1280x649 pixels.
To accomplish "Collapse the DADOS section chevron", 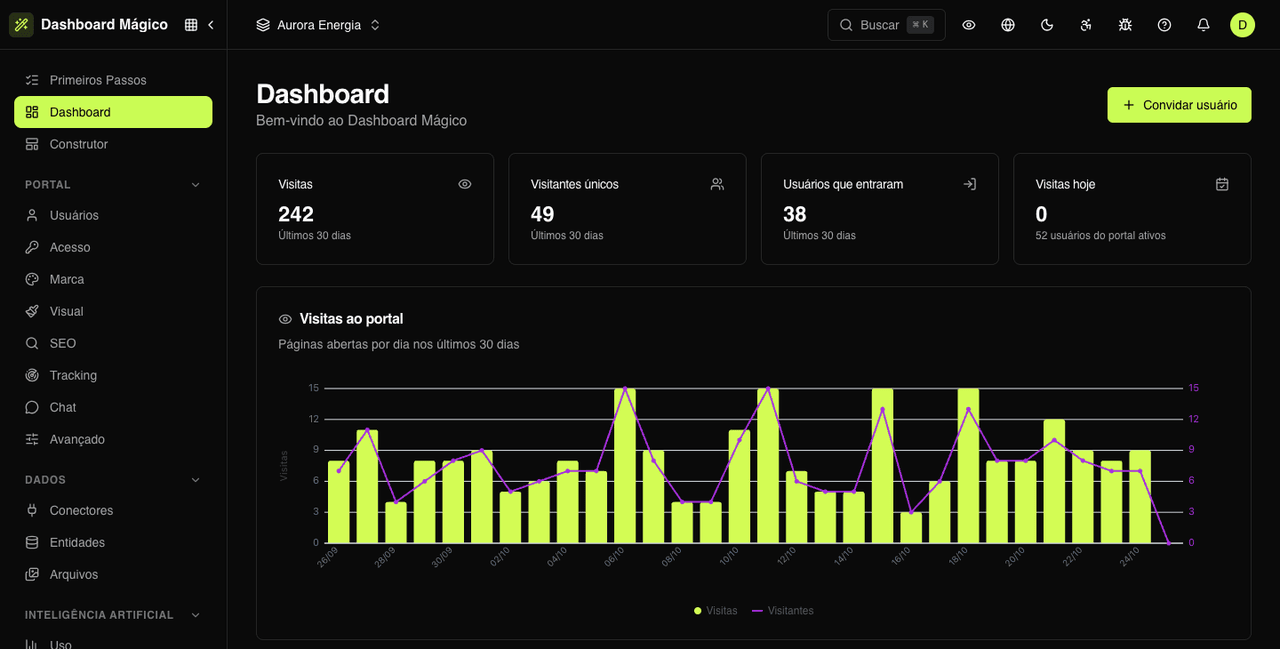I will (x=196, y=480).
